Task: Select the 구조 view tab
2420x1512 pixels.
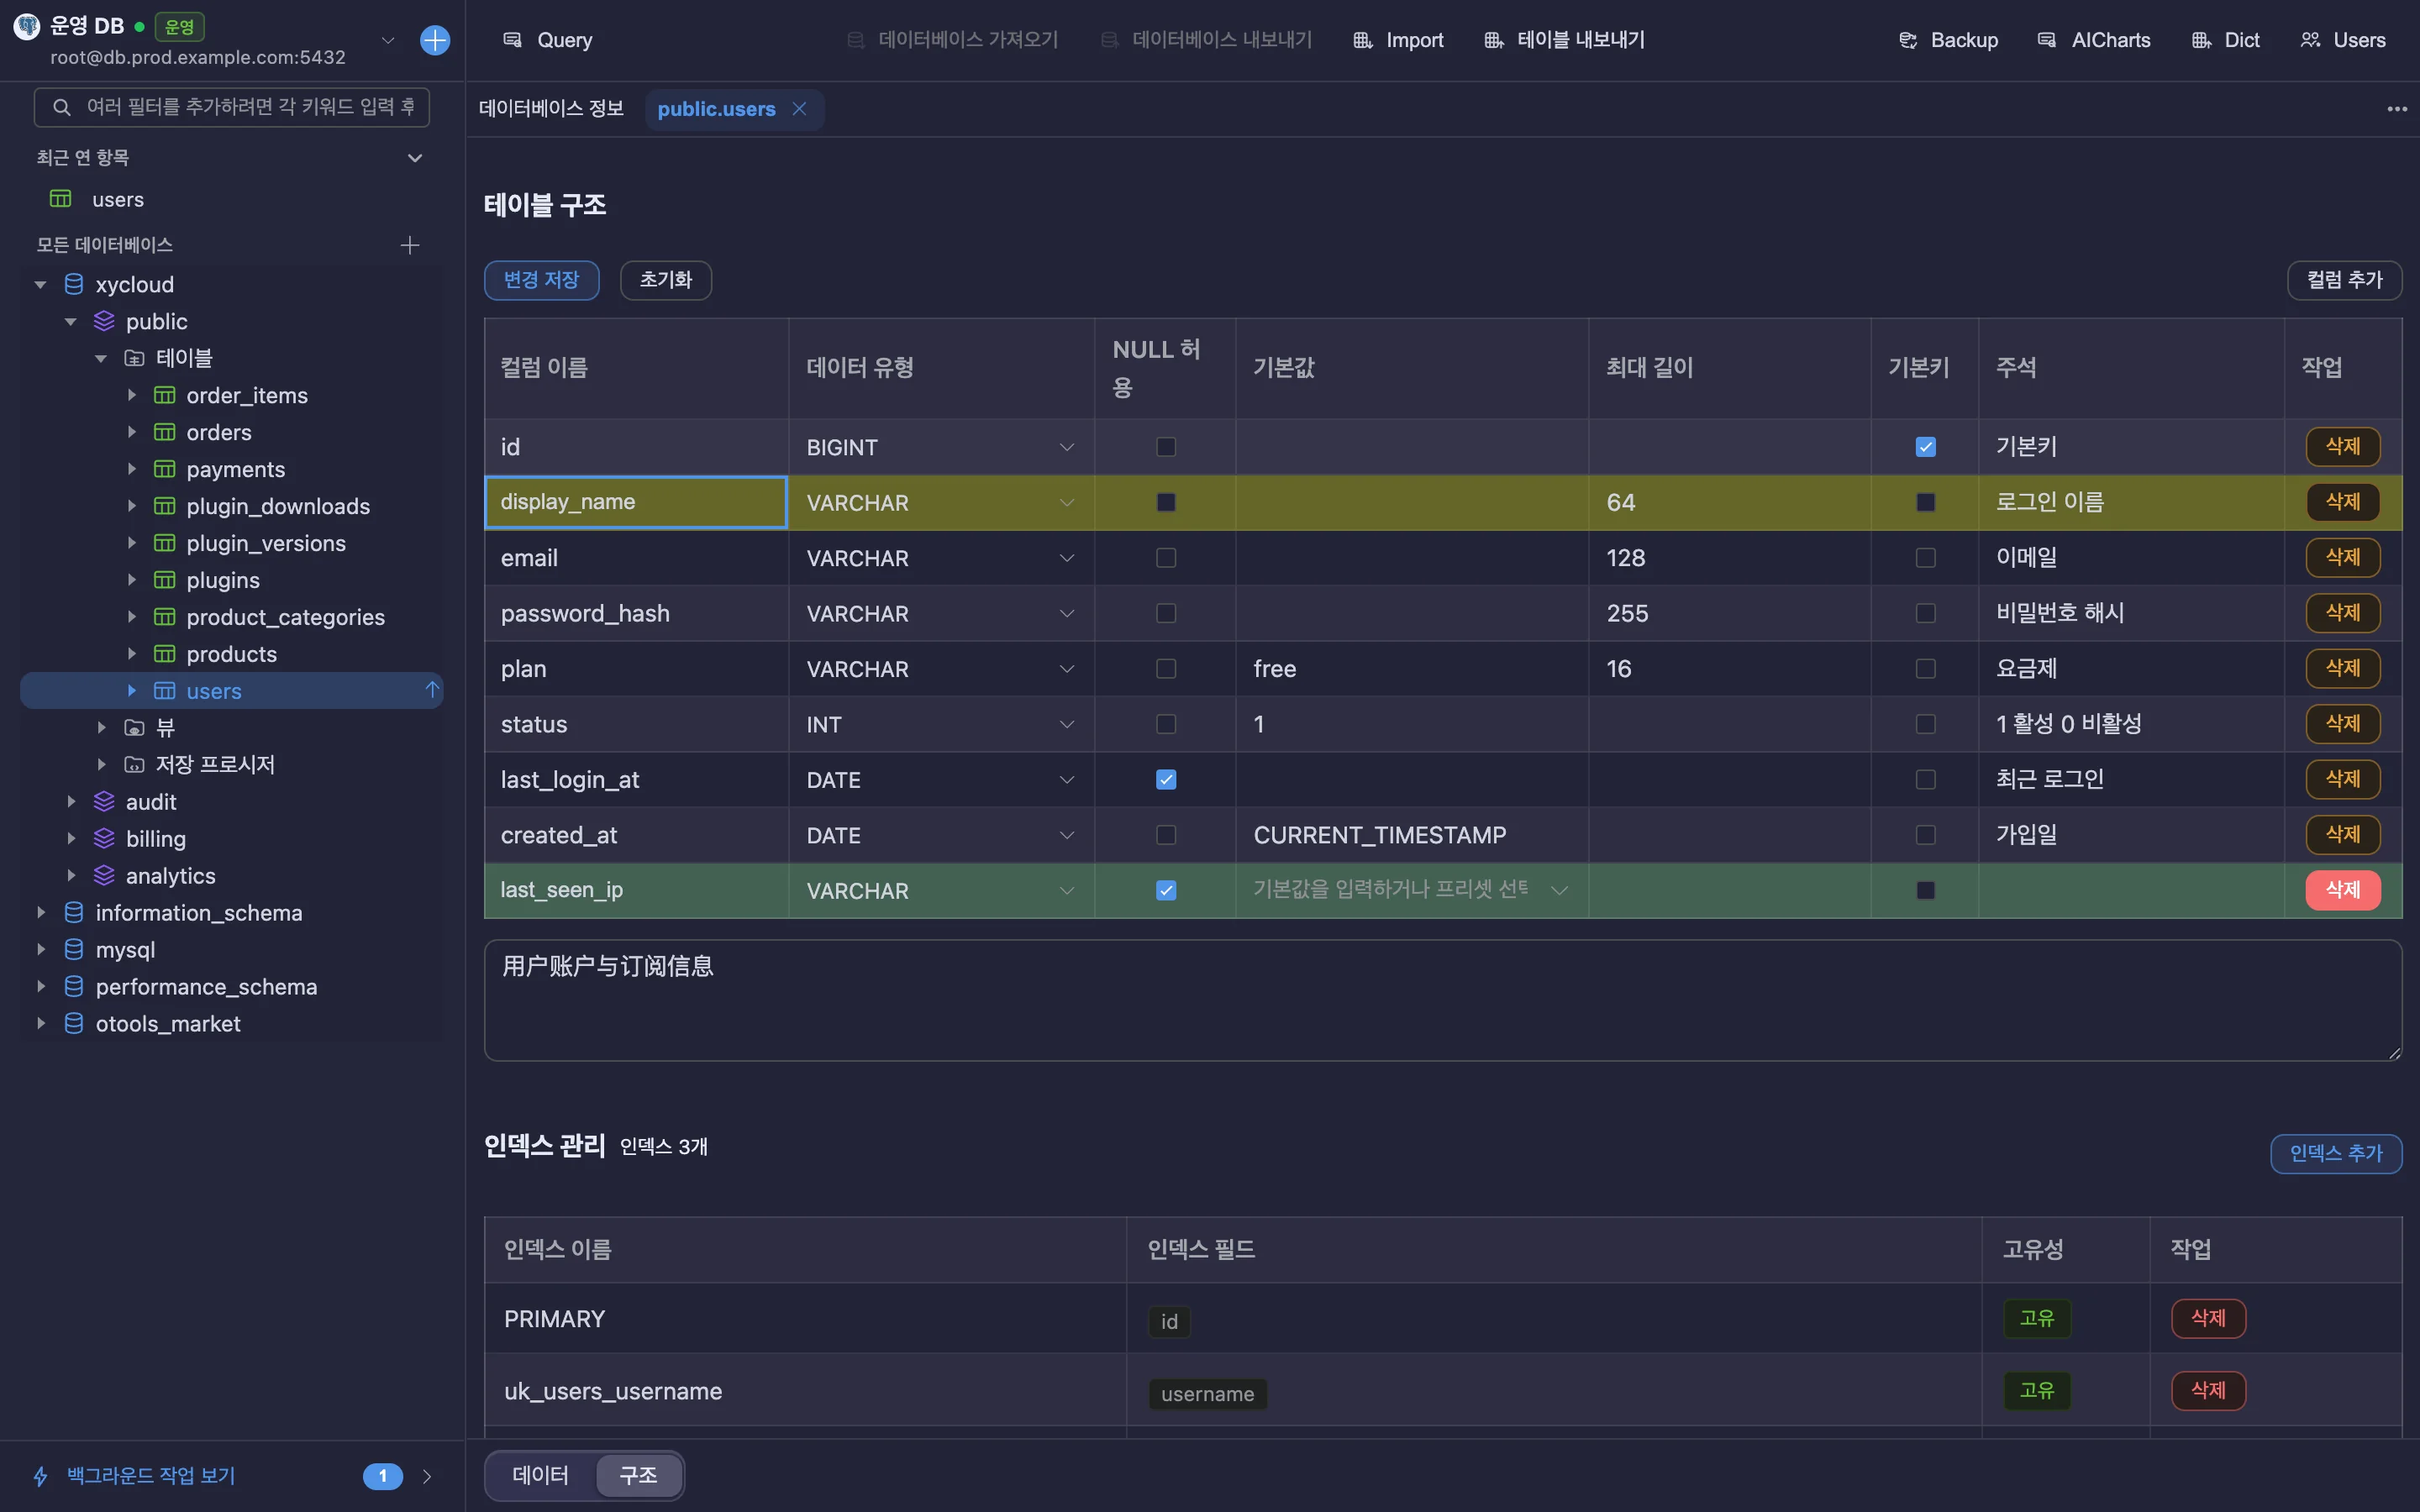Action: [x=638, y=1475]
